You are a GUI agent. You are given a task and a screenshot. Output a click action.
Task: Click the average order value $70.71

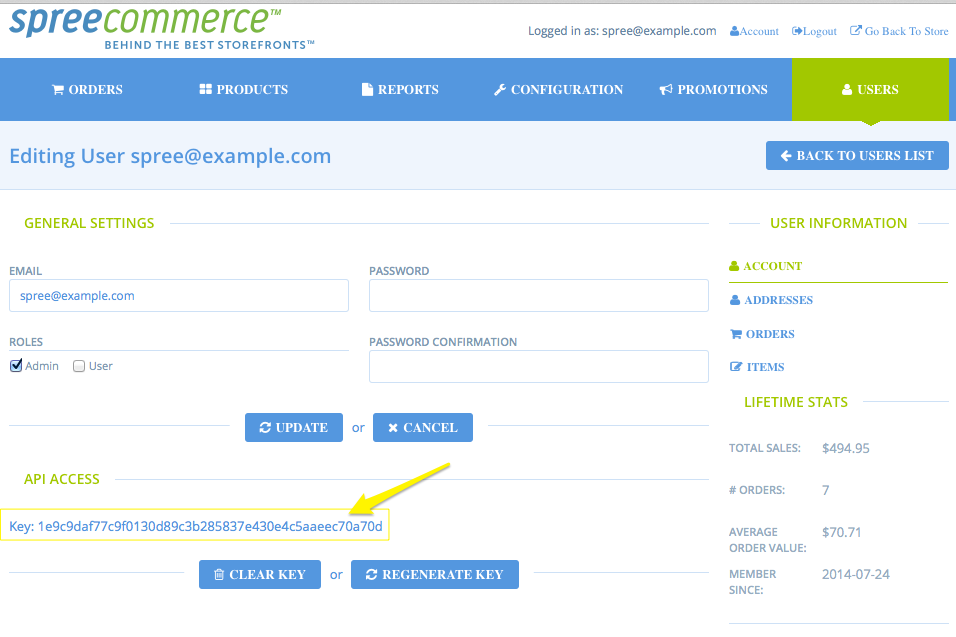pos(841,532)
